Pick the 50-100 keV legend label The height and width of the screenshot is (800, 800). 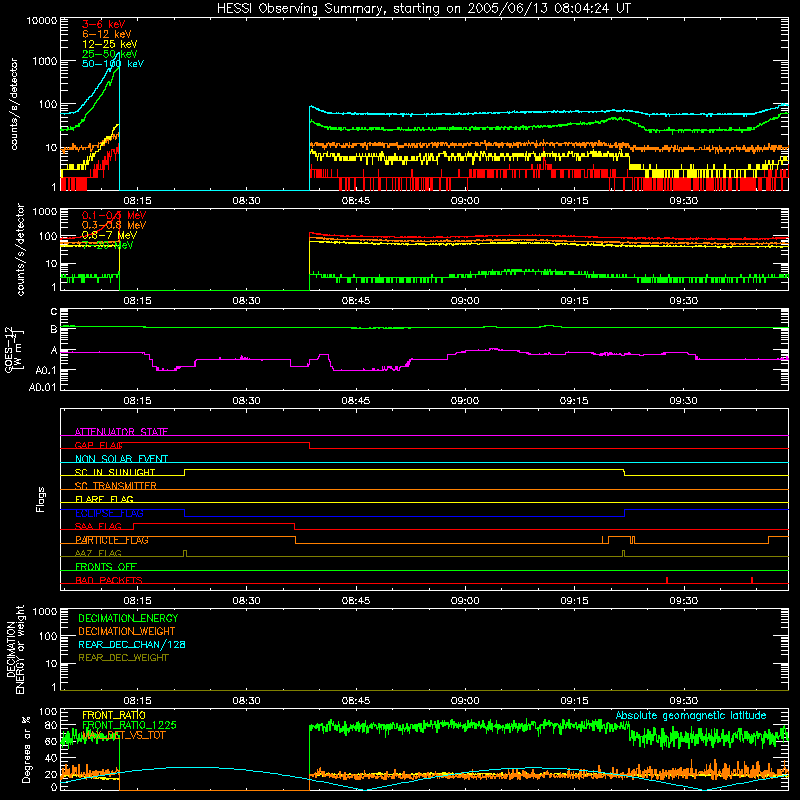(112, 63)
